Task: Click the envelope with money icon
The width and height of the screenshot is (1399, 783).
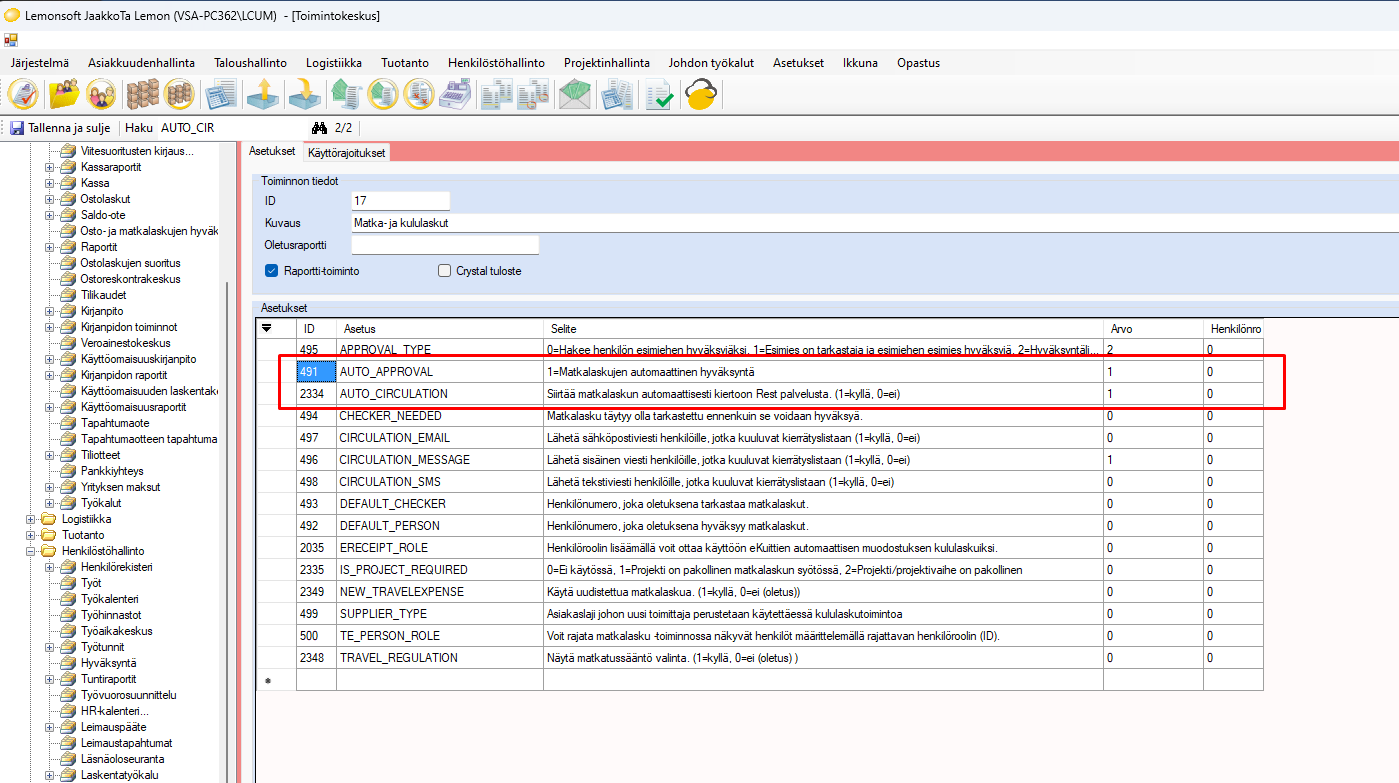Action: (575, 95)
